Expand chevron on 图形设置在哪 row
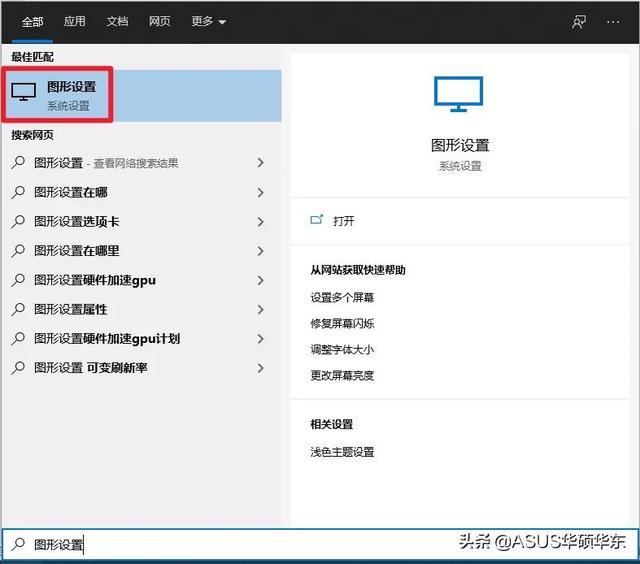 point(260,192)
